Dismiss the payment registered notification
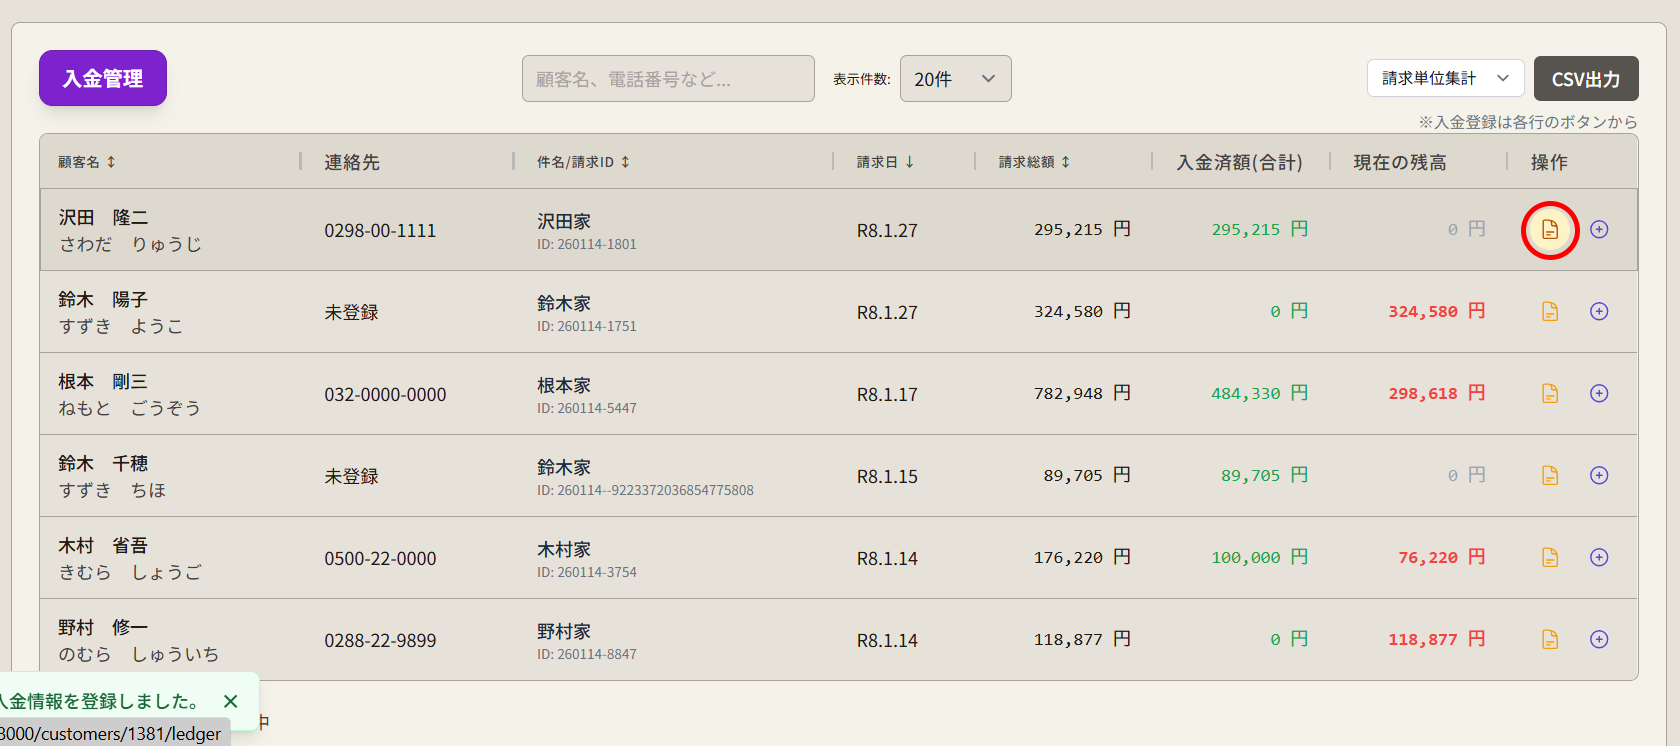 pyautogui.click(x=231, y=702)
